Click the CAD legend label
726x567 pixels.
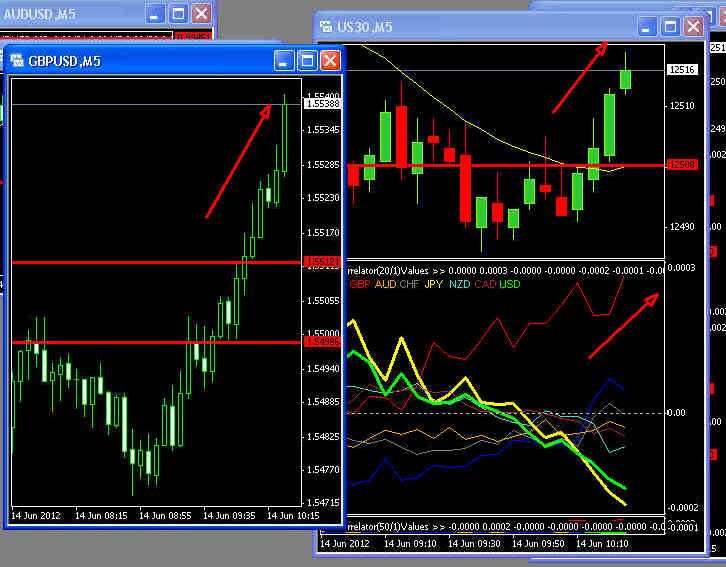point(485,284)
